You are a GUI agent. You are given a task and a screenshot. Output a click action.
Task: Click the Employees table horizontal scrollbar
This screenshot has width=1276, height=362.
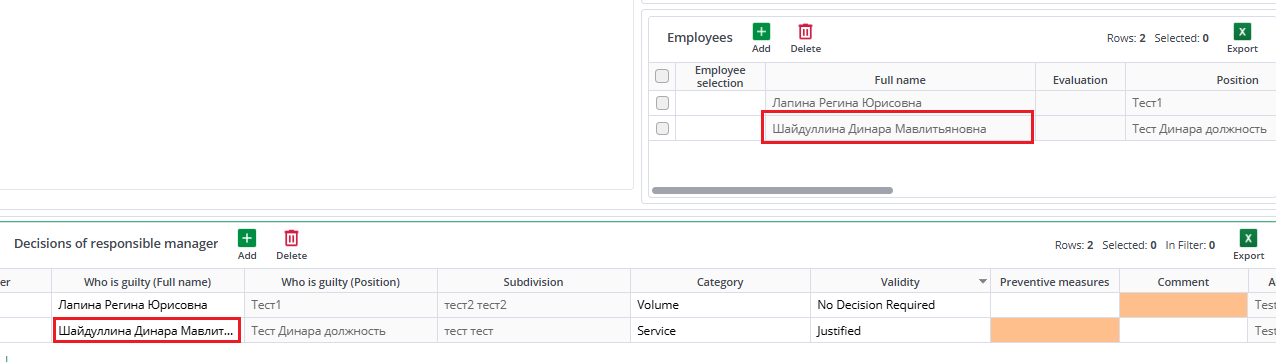(772, 189)
